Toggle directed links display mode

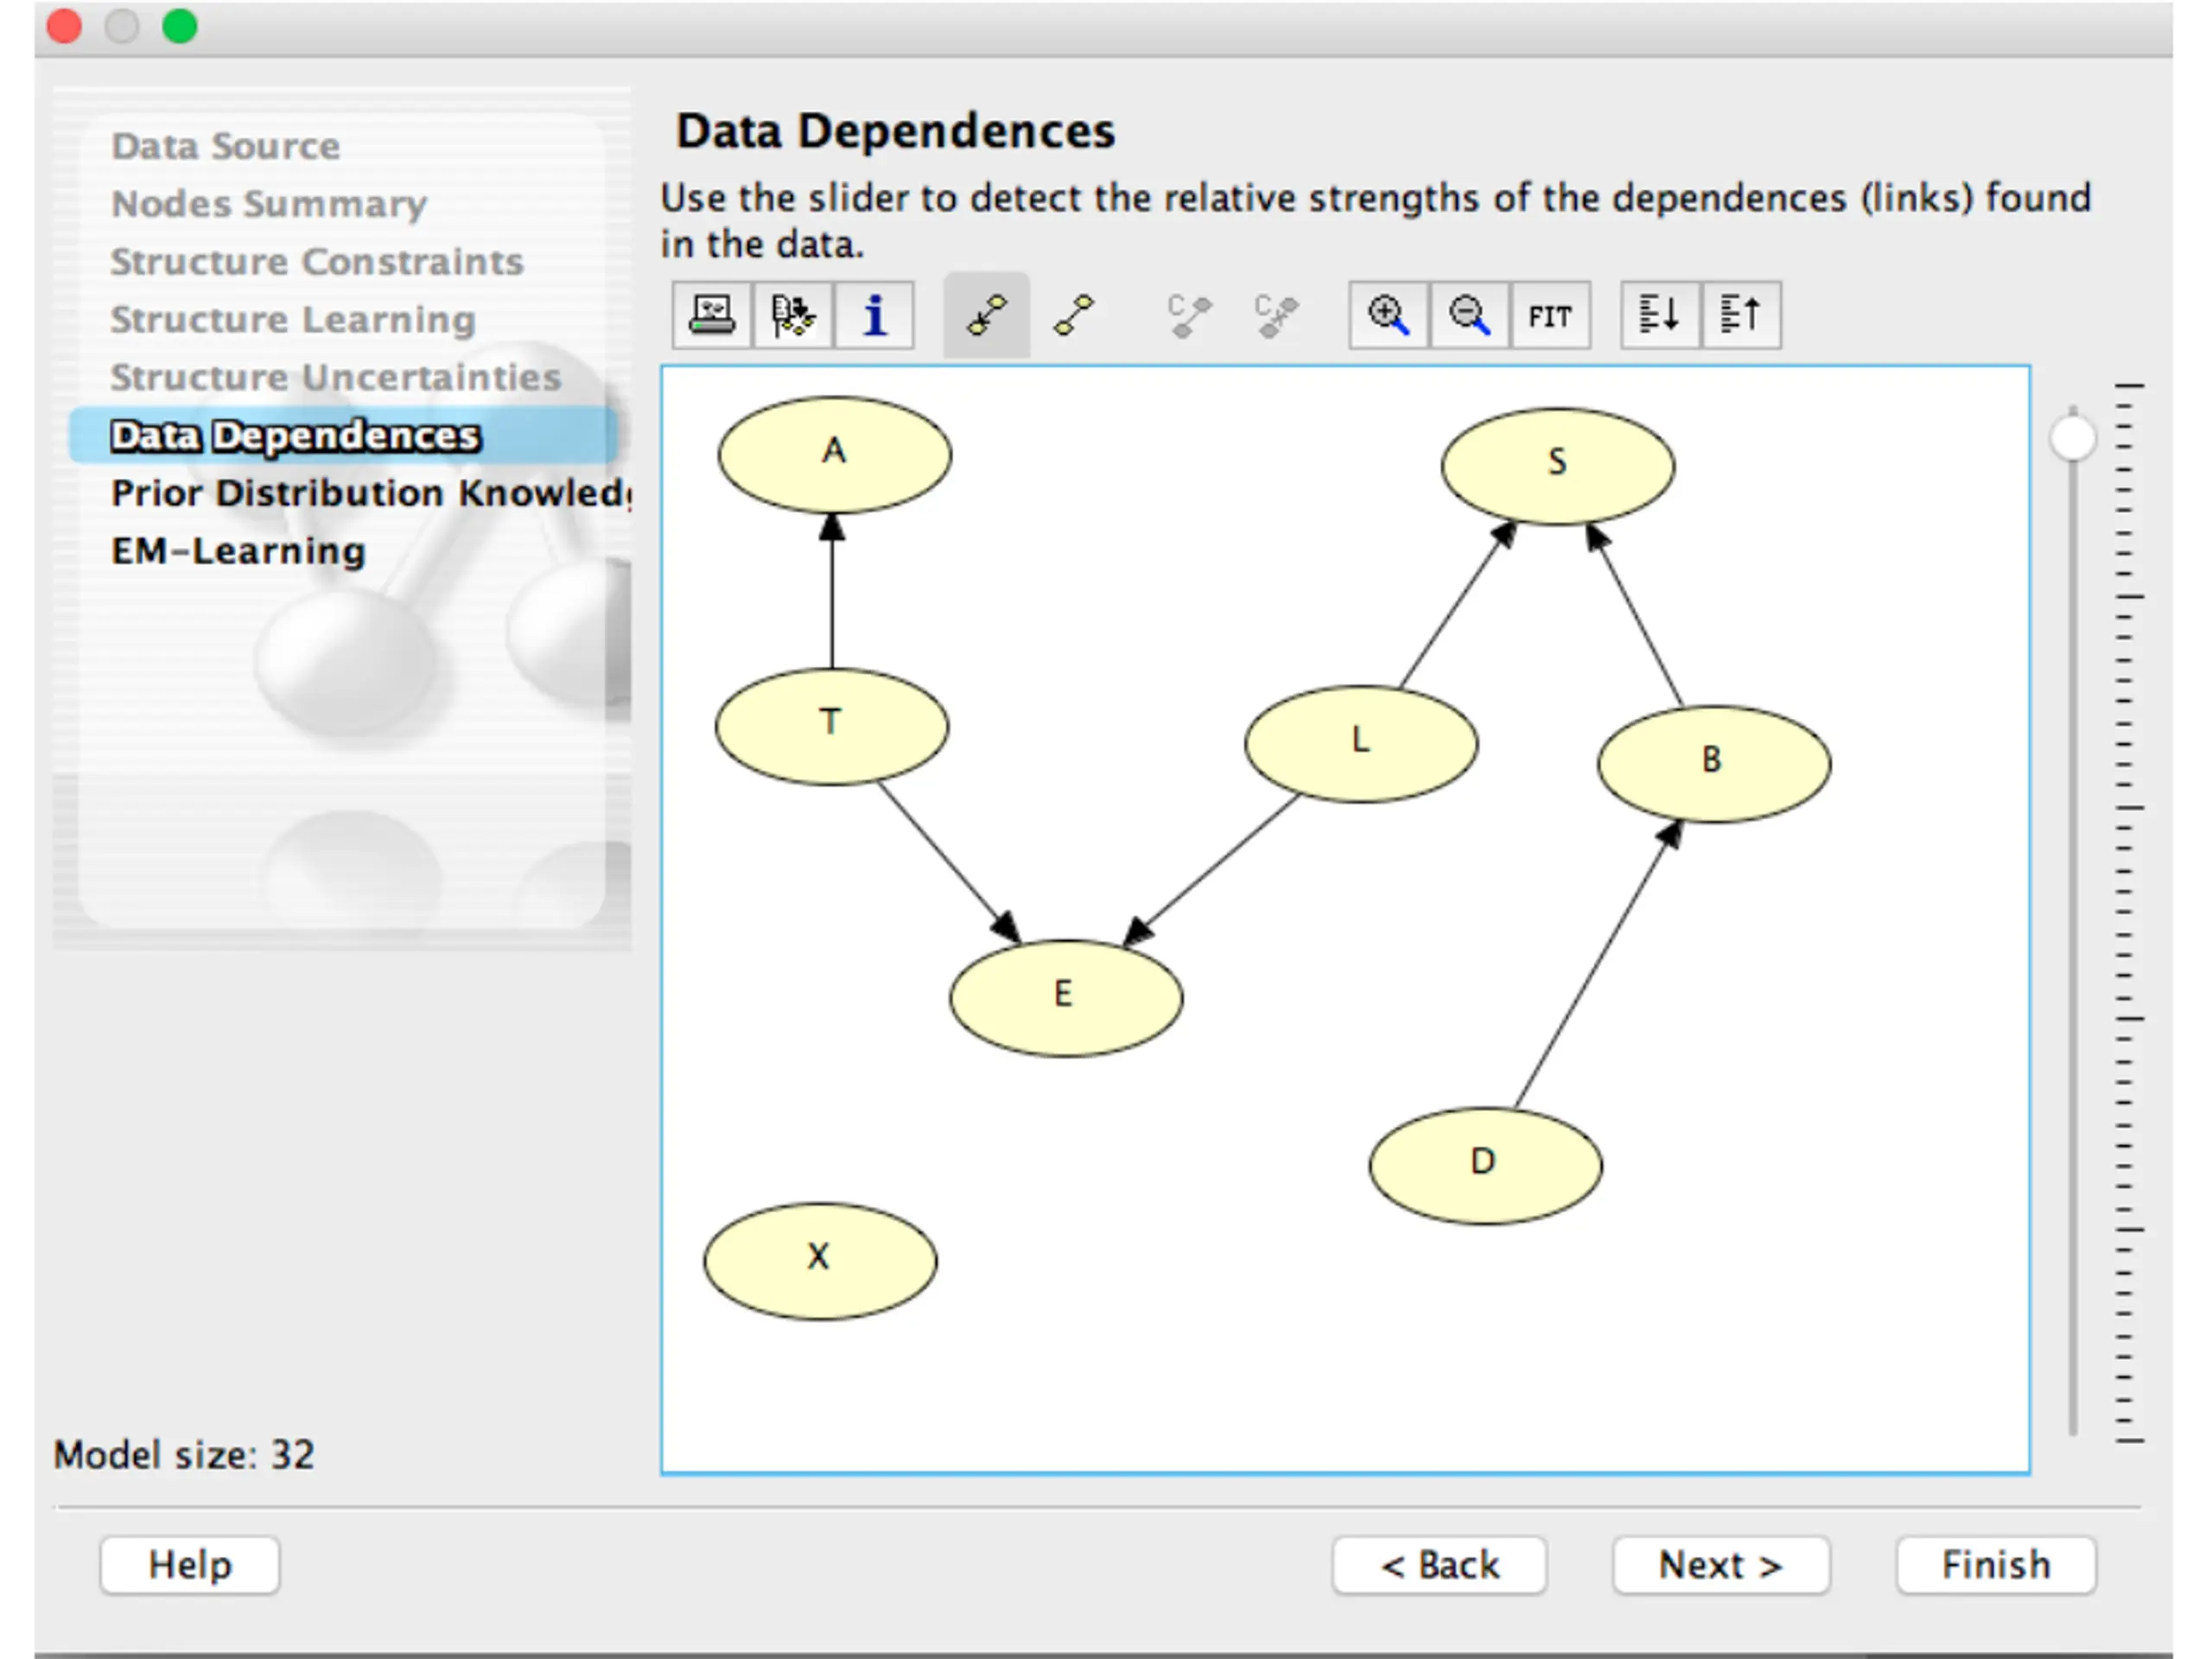987,315
